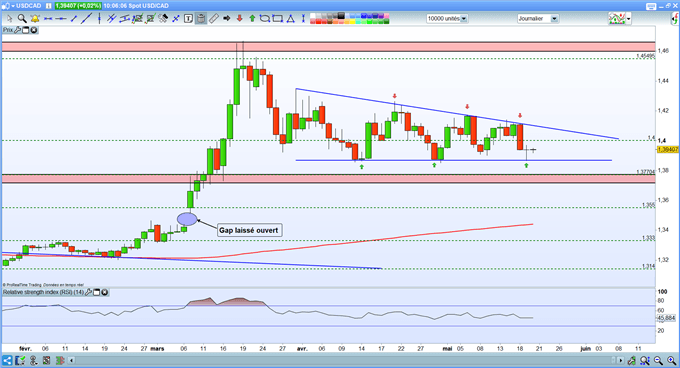680x368 pixels.
Task: Click the Gap laissé ouvert annotation
Action: click(249, 230)
